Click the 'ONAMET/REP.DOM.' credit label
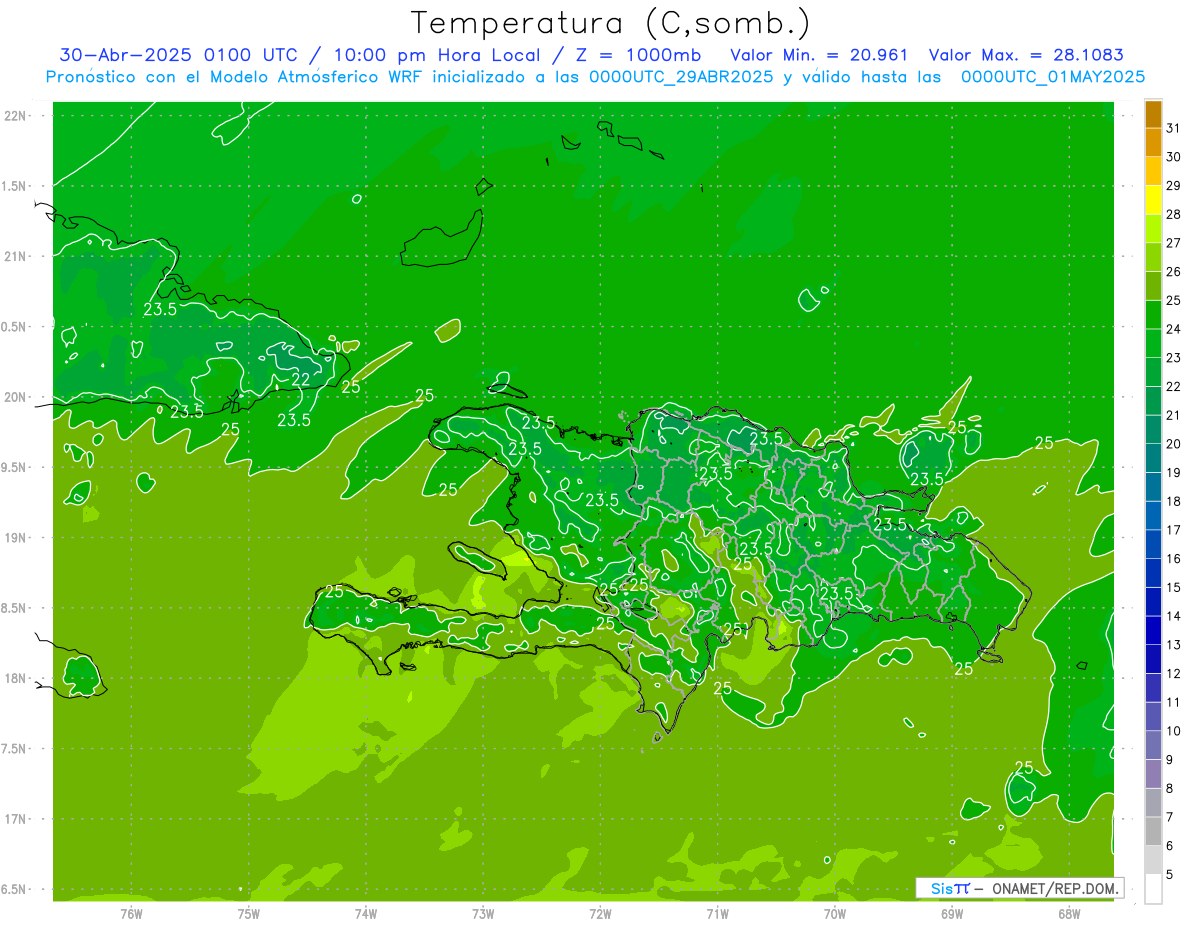The width and height of the screenshot is (1200, 927). (x=1056, y=888)
